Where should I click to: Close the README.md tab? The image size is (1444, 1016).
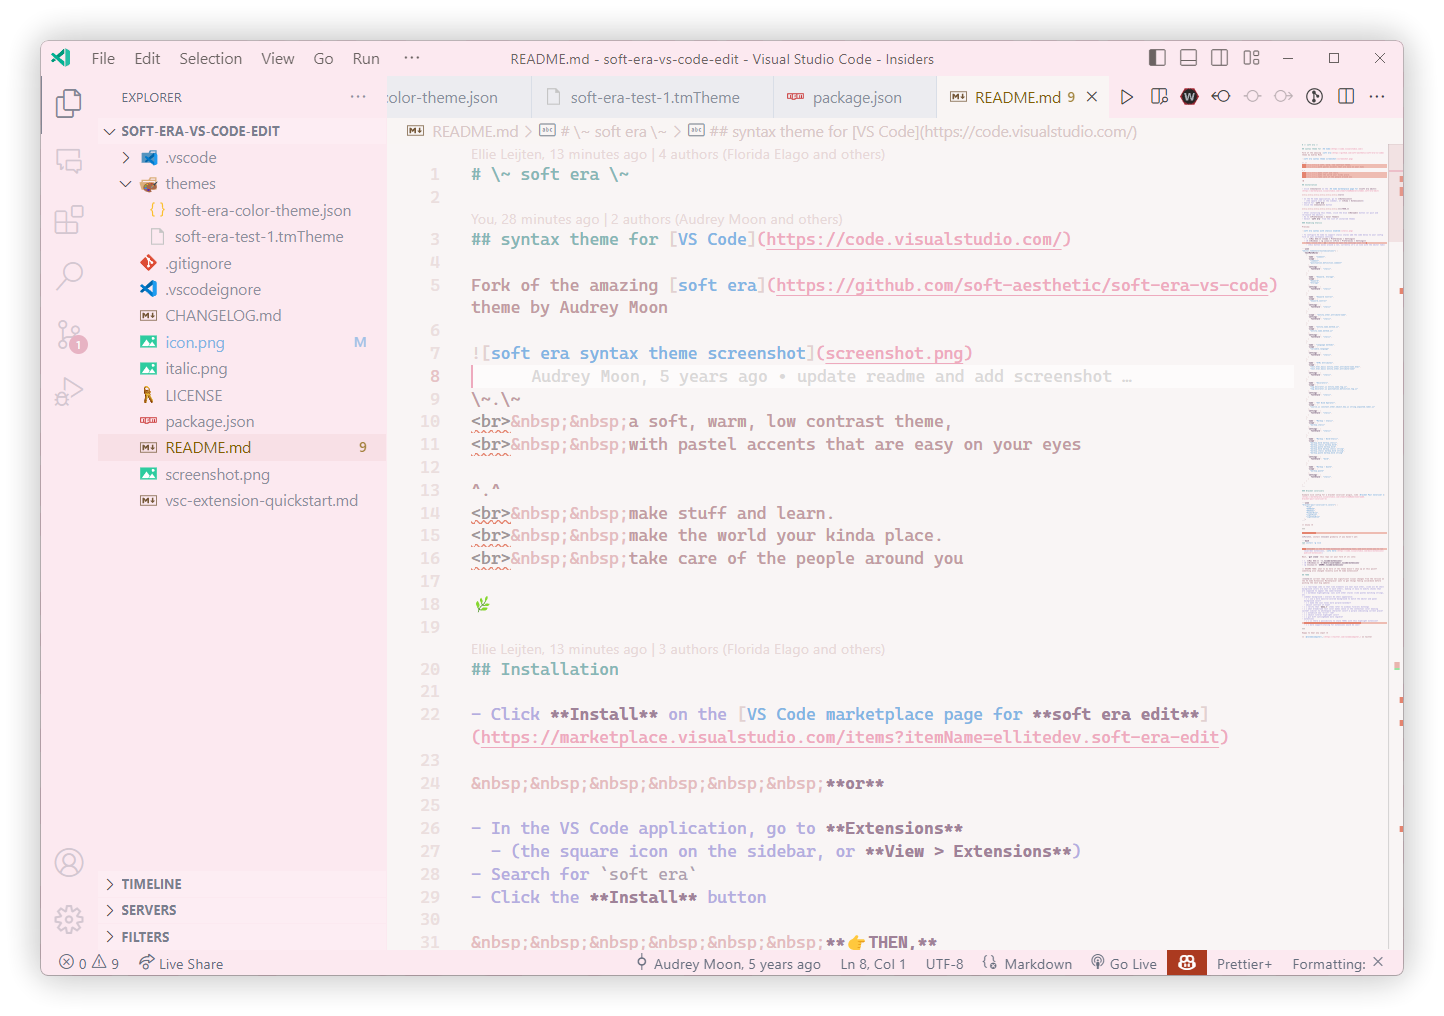pos(1092,97)
